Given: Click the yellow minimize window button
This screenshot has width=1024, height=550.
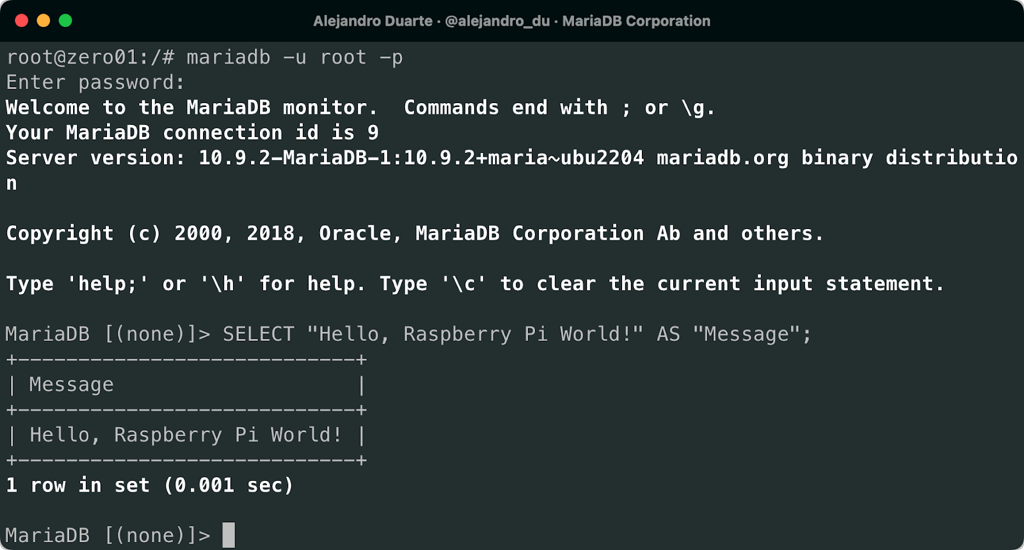Looking at the screenshot, I should click(x=43, y=20).
